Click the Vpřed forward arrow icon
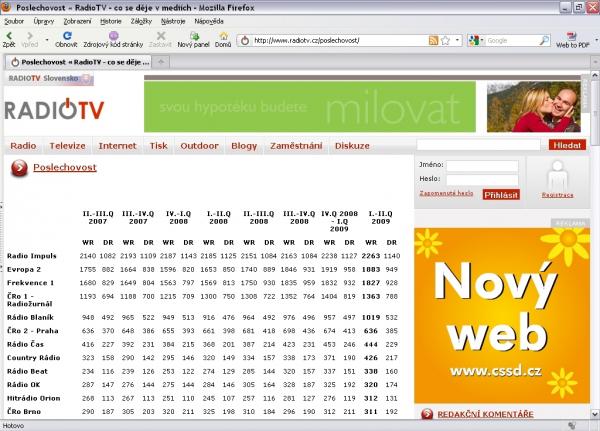The image size is (600, 431). [30, 36]
